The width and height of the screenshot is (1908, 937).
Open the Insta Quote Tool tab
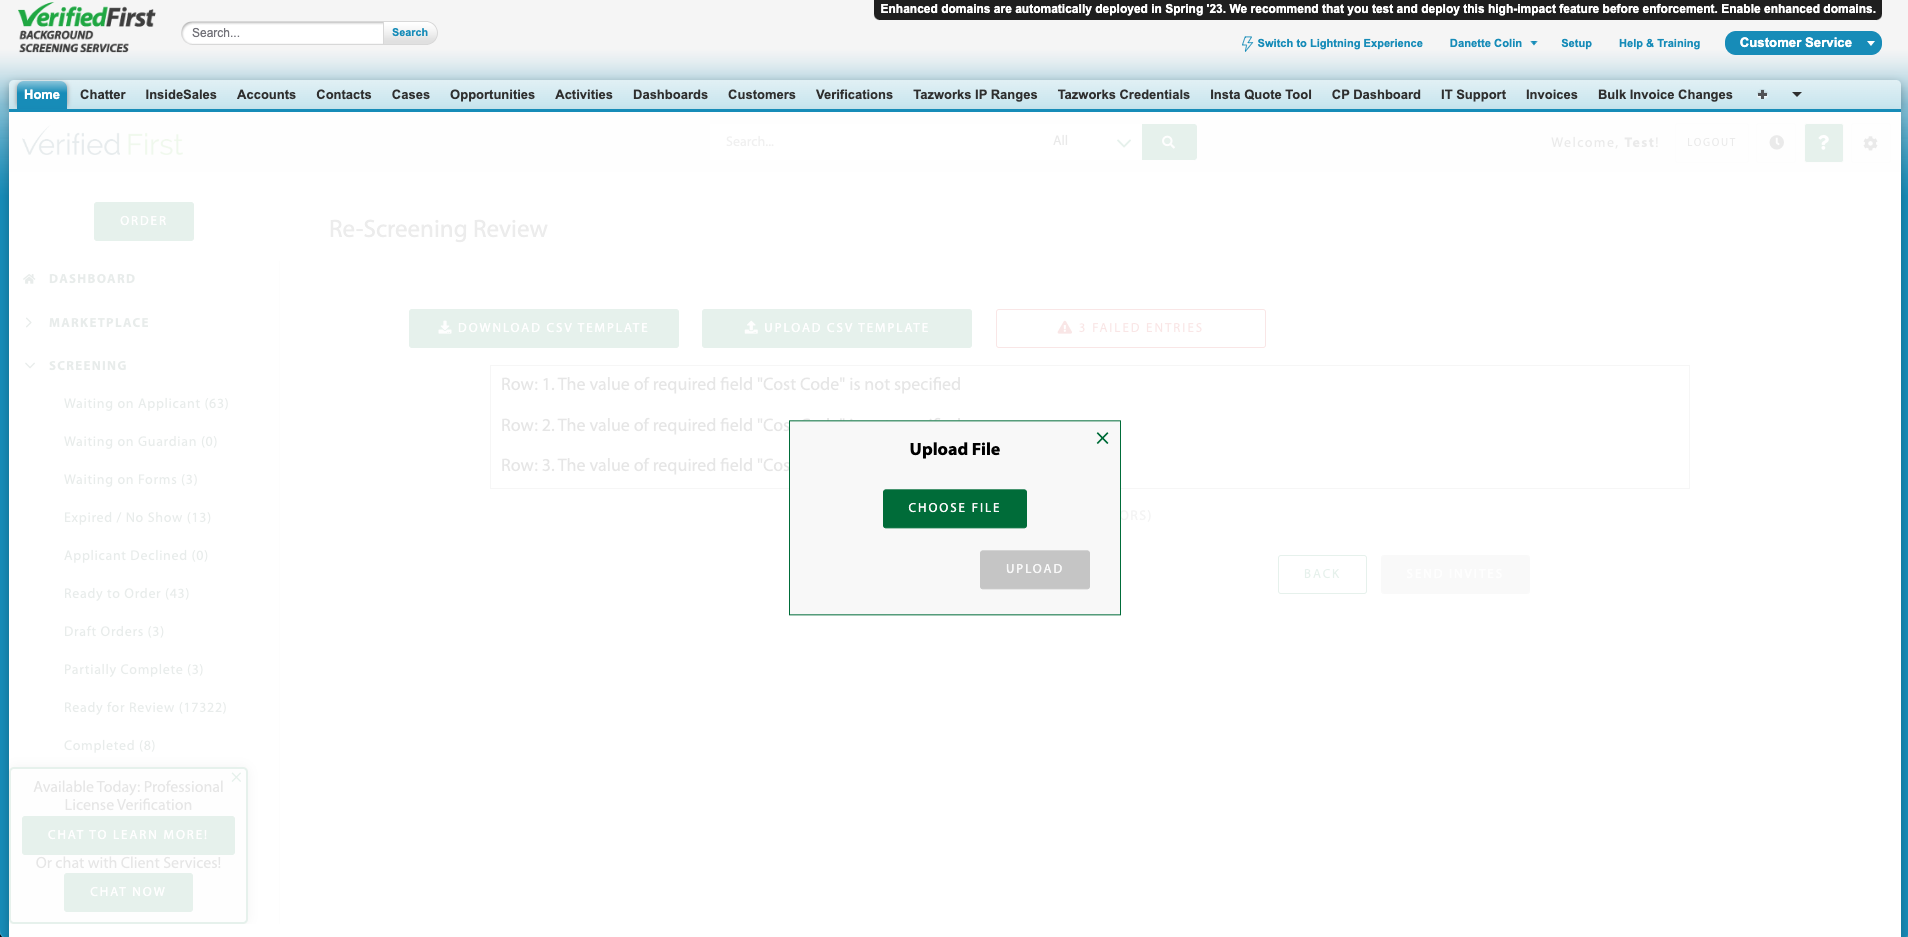tap(1261, 95)
